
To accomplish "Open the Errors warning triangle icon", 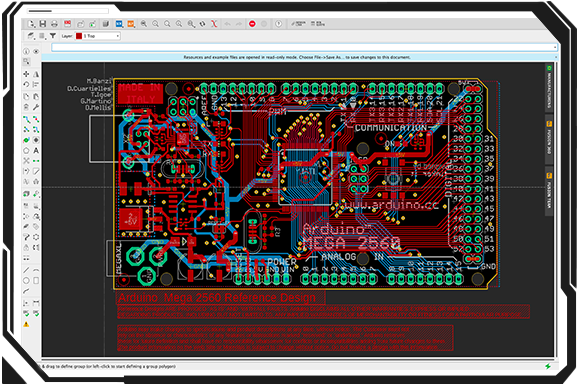I will tap(26, 324).
